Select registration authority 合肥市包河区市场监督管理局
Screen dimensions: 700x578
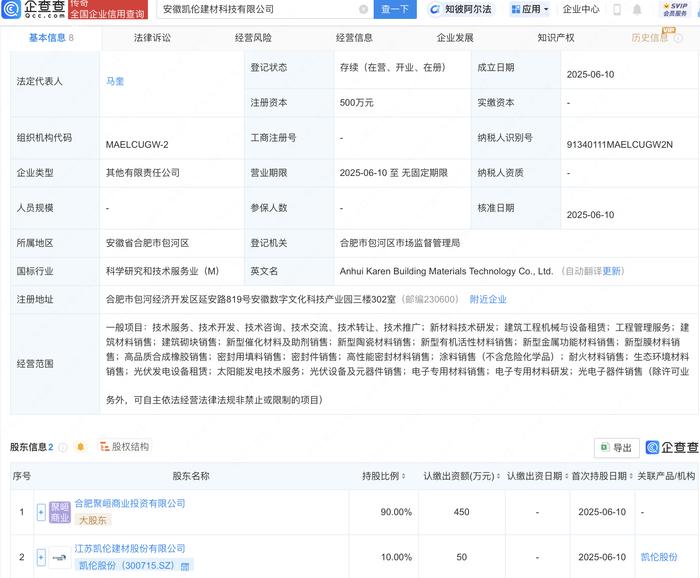pos(400,243)
